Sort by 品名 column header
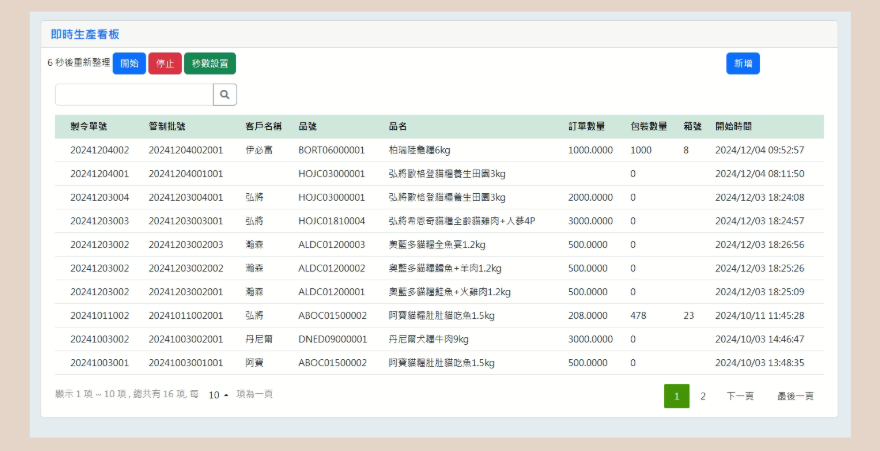880x451 pixels. [x=398, y=127]
